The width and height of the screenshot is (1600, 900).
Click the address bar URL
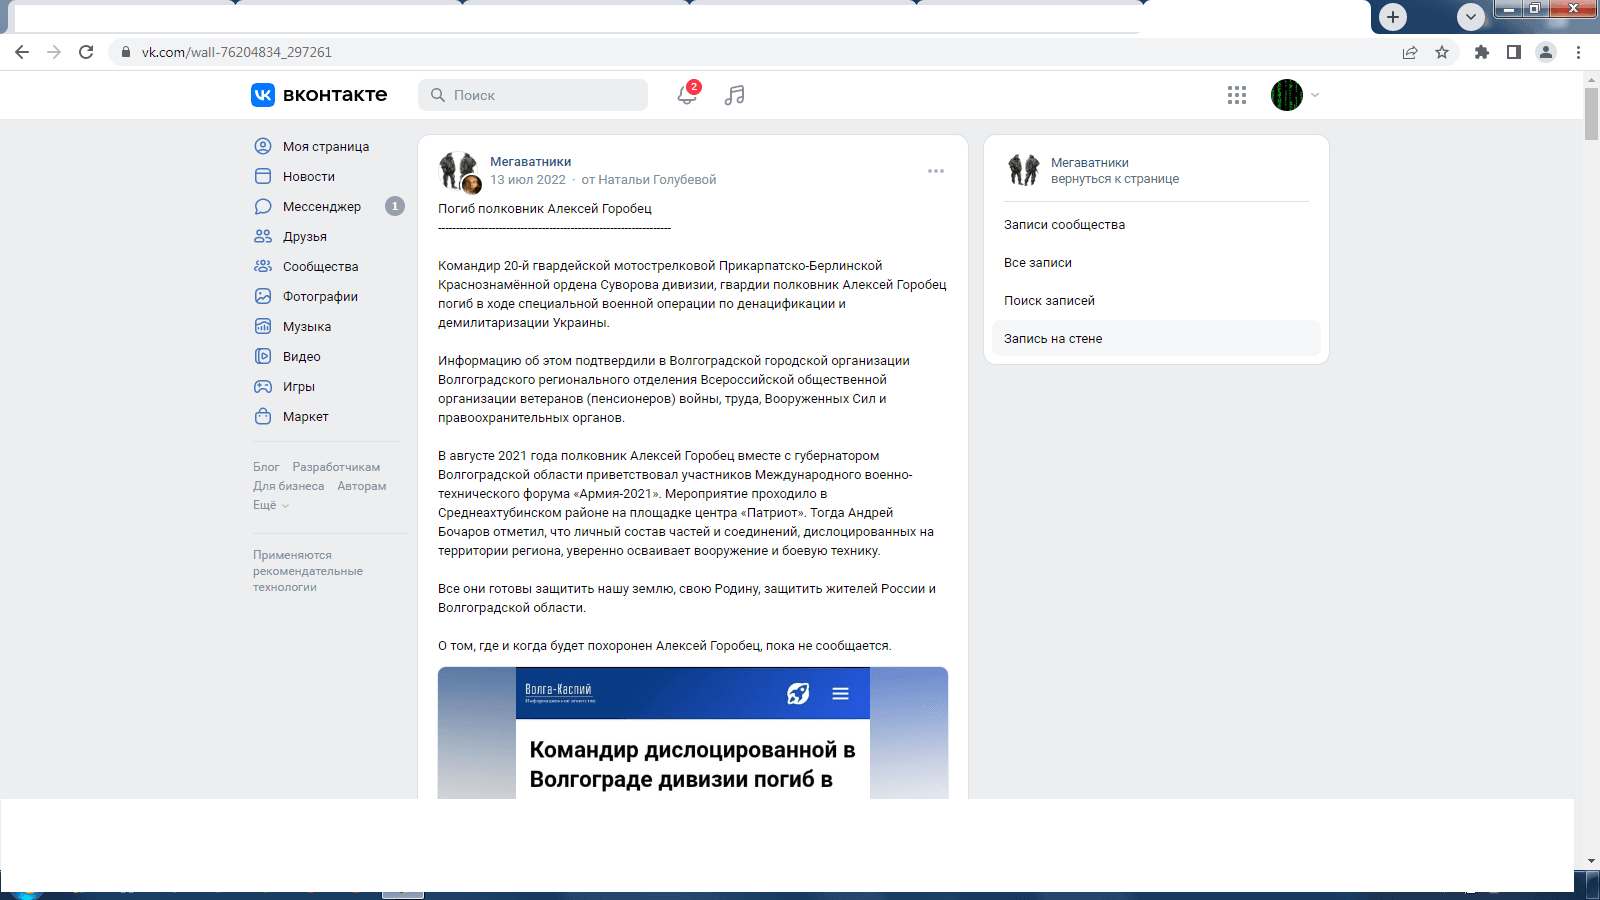237,52
